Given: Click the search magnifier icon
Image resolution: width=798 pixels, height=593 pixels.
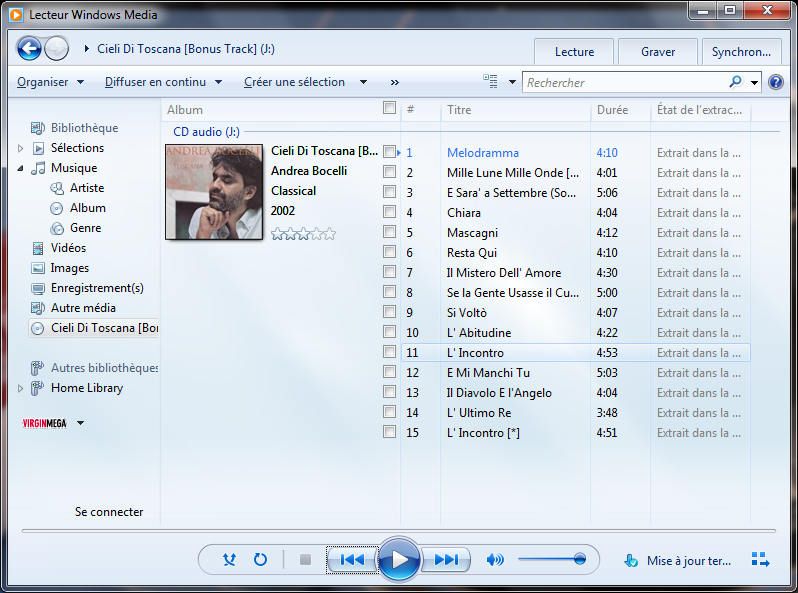Looking at the screenshot, I should point(735,81).
